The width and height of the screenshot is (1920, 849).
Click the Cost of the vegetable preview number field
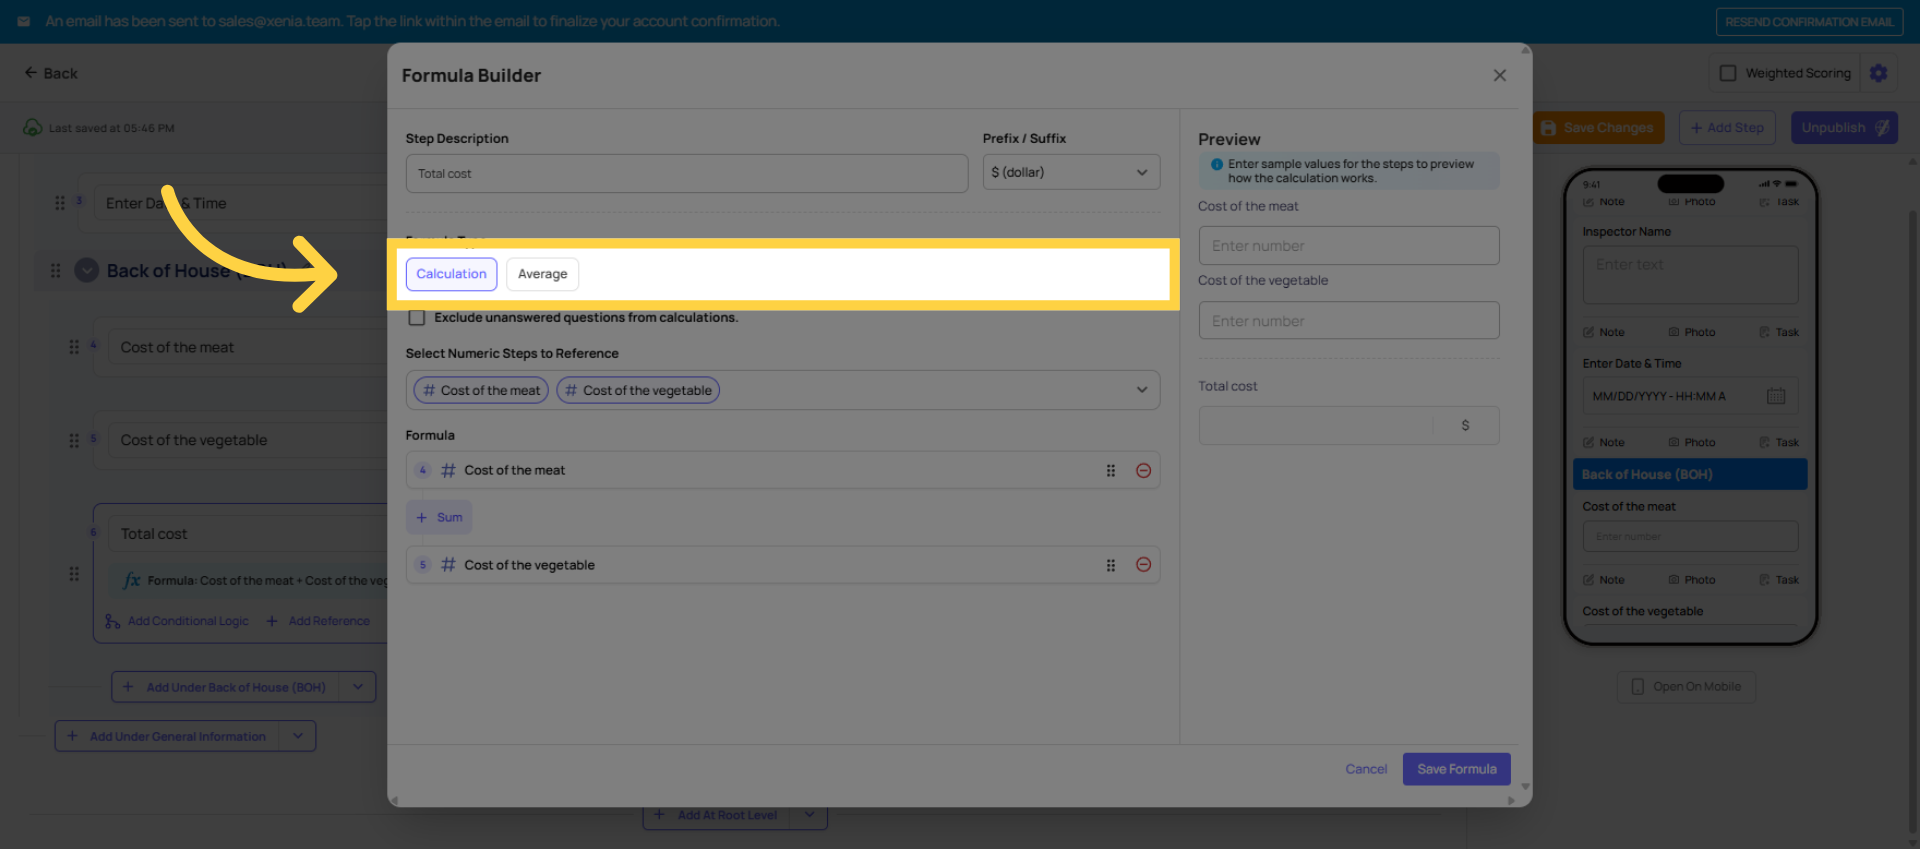pyautogui.click(x=1348, y=320)
